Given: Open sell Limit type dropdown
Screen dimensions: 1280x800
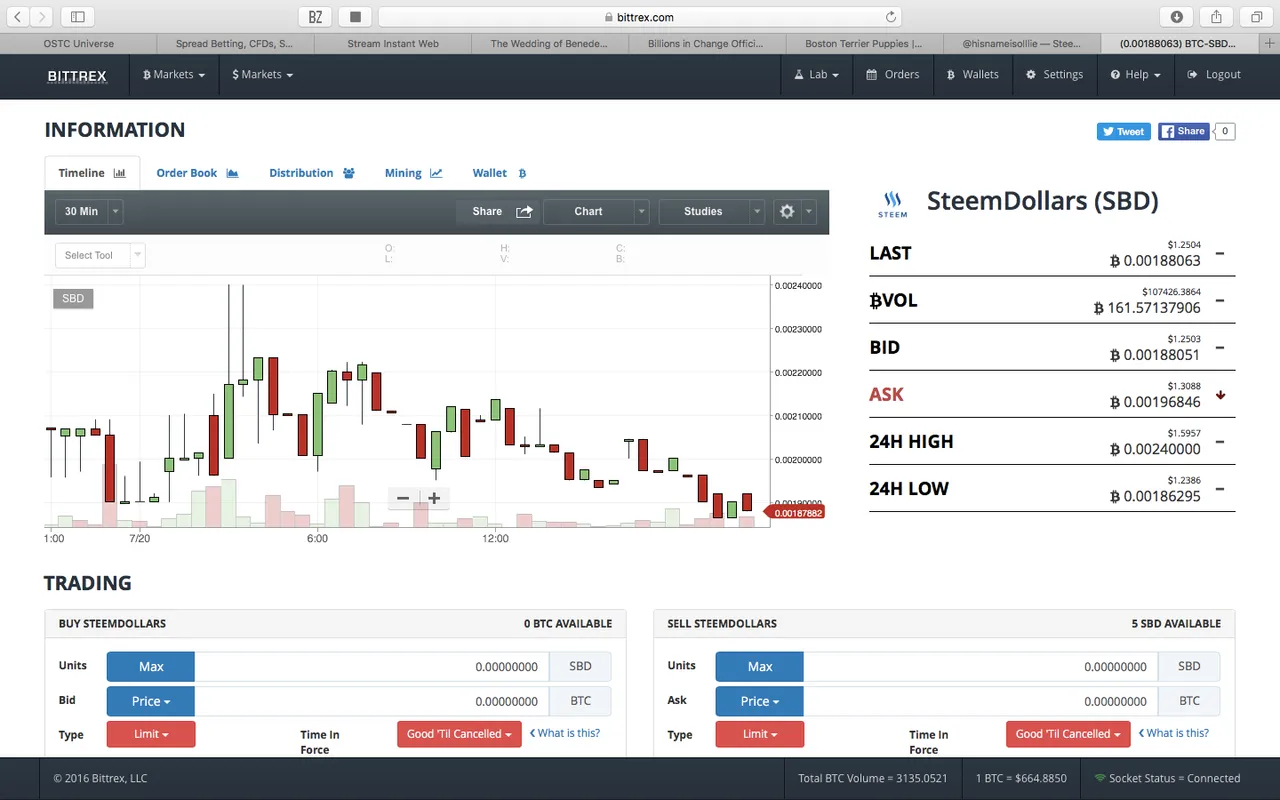Looking at the screenshot, I should click(760, 734).
